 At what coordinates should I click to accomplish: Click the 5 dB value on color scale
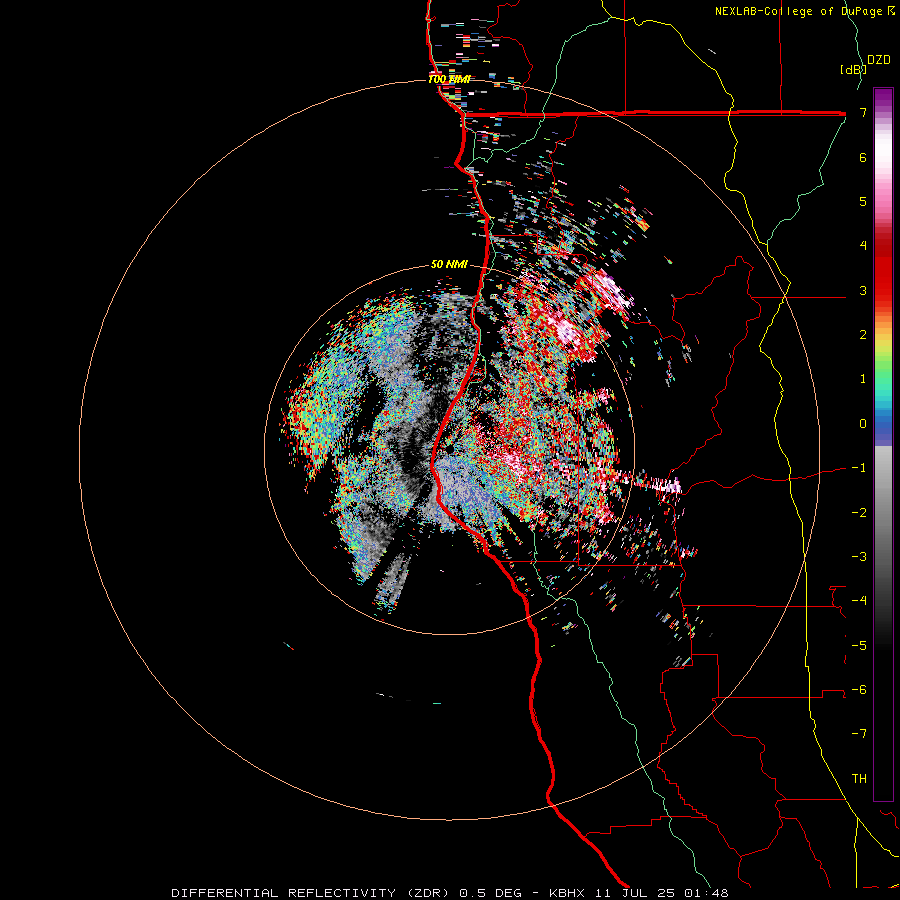click(x=863, y=201)
